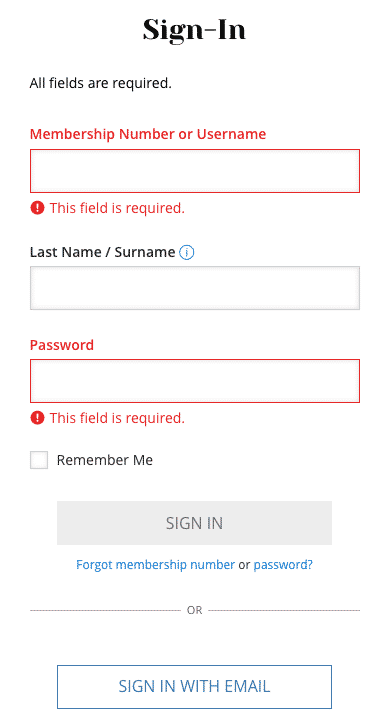Click the Last Name / Surname label
Viewport: 376px width, 727px height.
[x=102, y=253]
